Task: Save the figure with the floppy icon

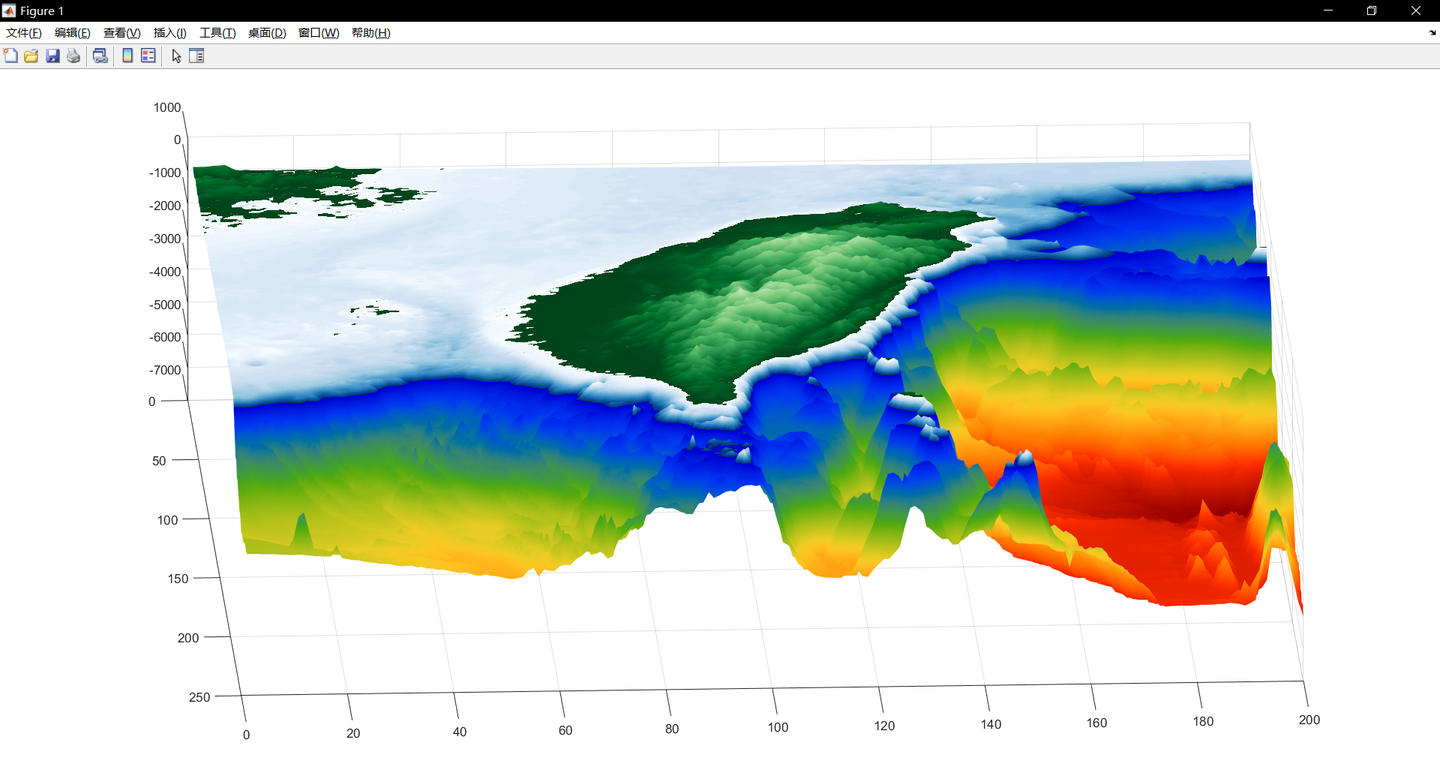Action: click(53, 56)
